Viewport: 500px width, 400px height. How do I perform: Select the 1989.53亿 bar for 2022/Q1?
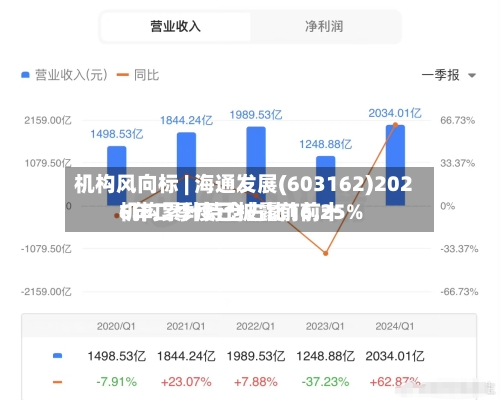[256, 166]
